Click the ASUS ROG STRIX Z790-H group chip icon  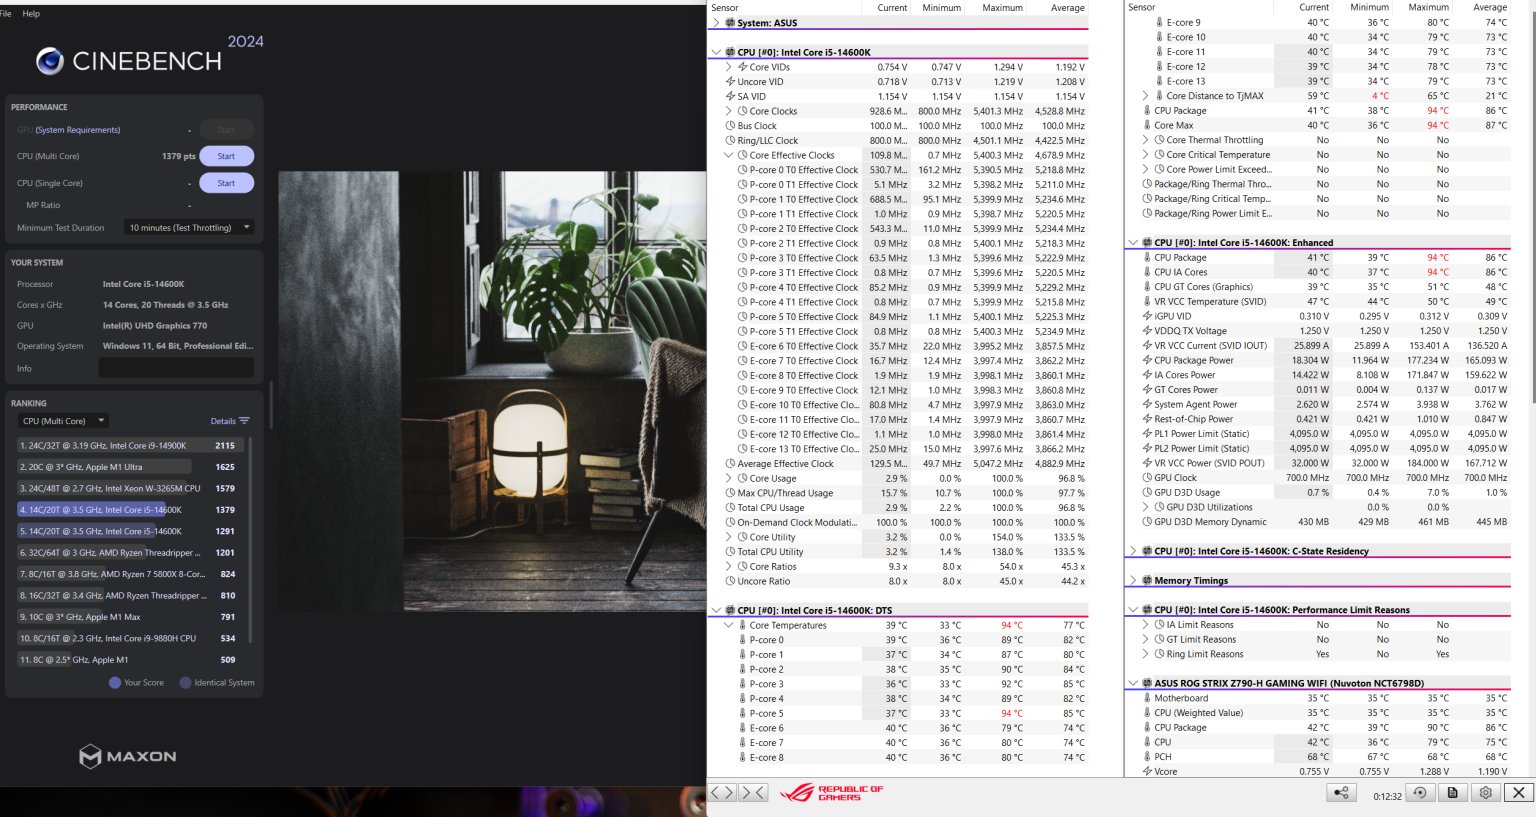1147,684
